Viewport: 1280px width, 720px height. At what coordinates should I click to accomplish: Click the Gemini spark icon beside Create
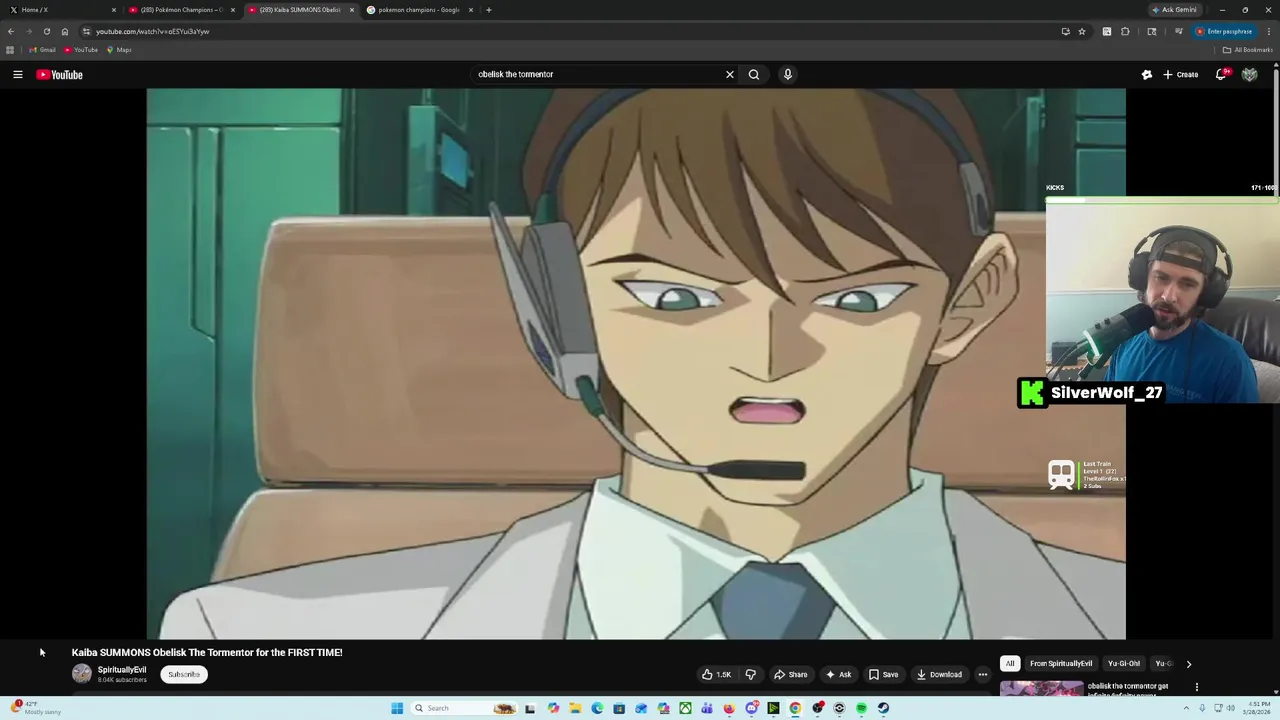(x=1147, y=74)
